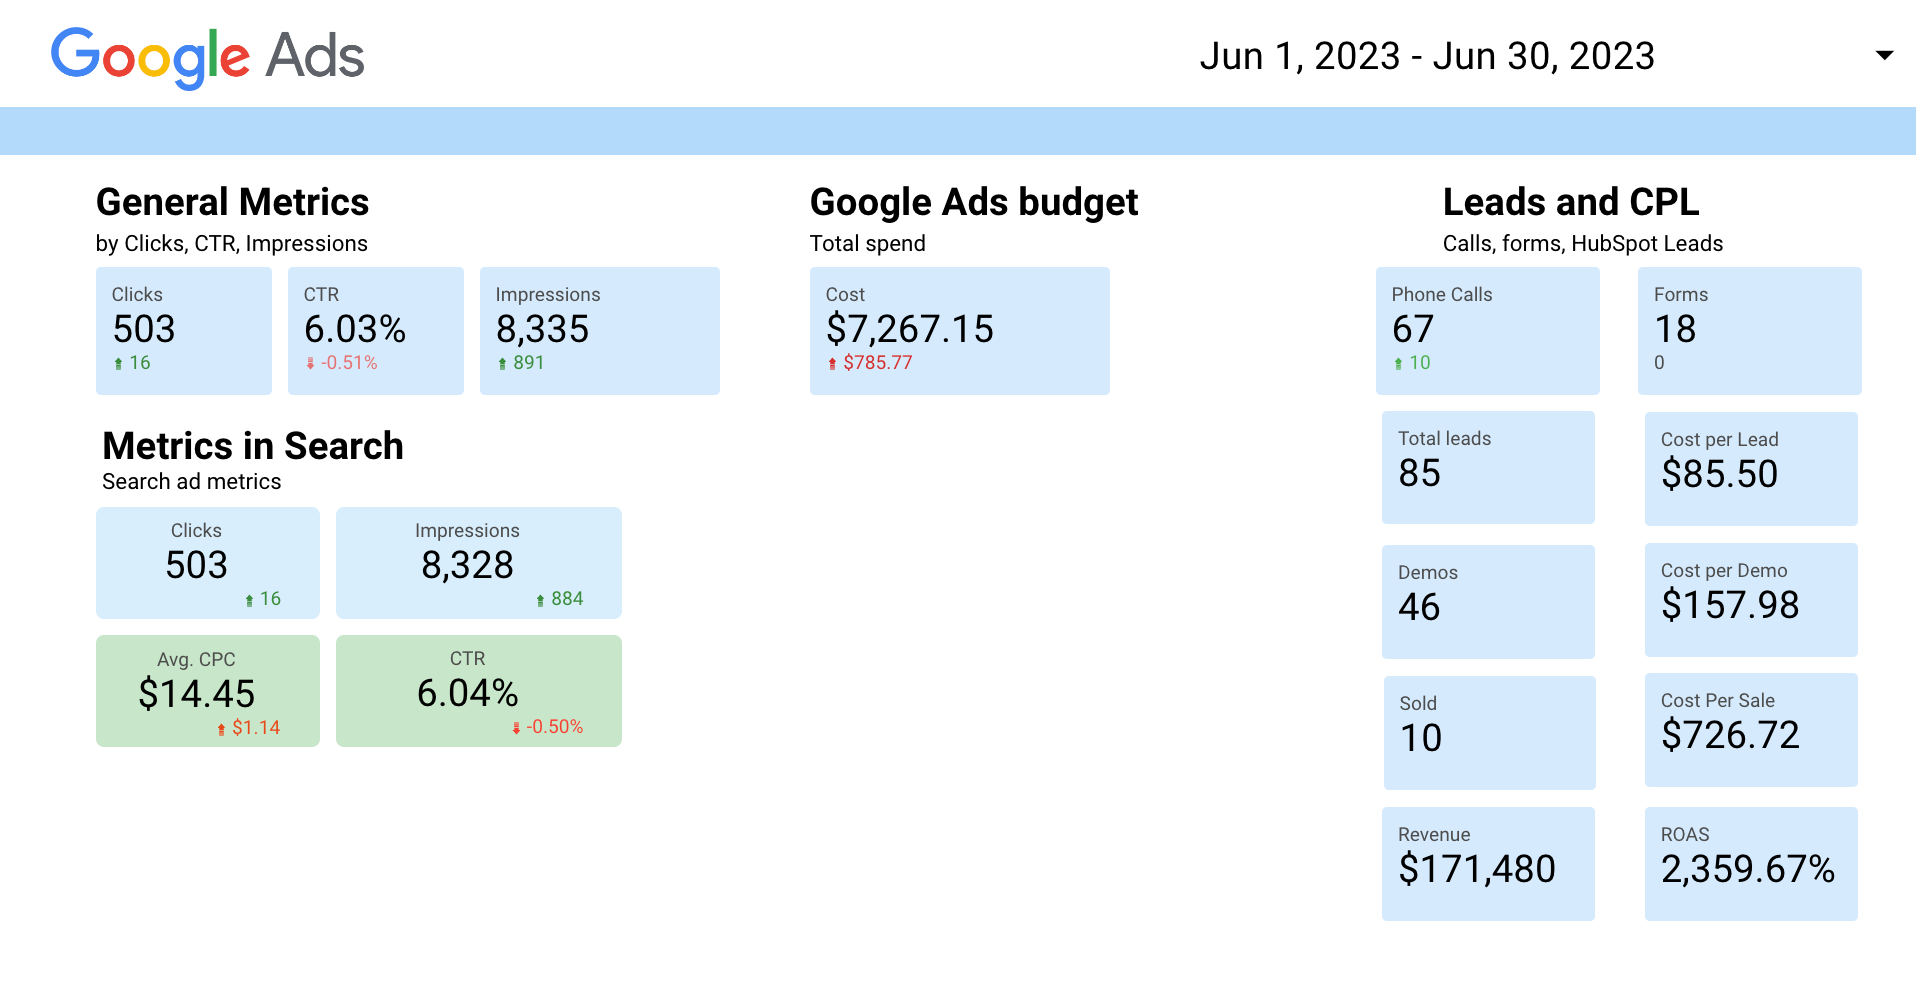Select the Cost card under Google Ads budget
1916x1002 pixels.
click(x=959, y=330)
